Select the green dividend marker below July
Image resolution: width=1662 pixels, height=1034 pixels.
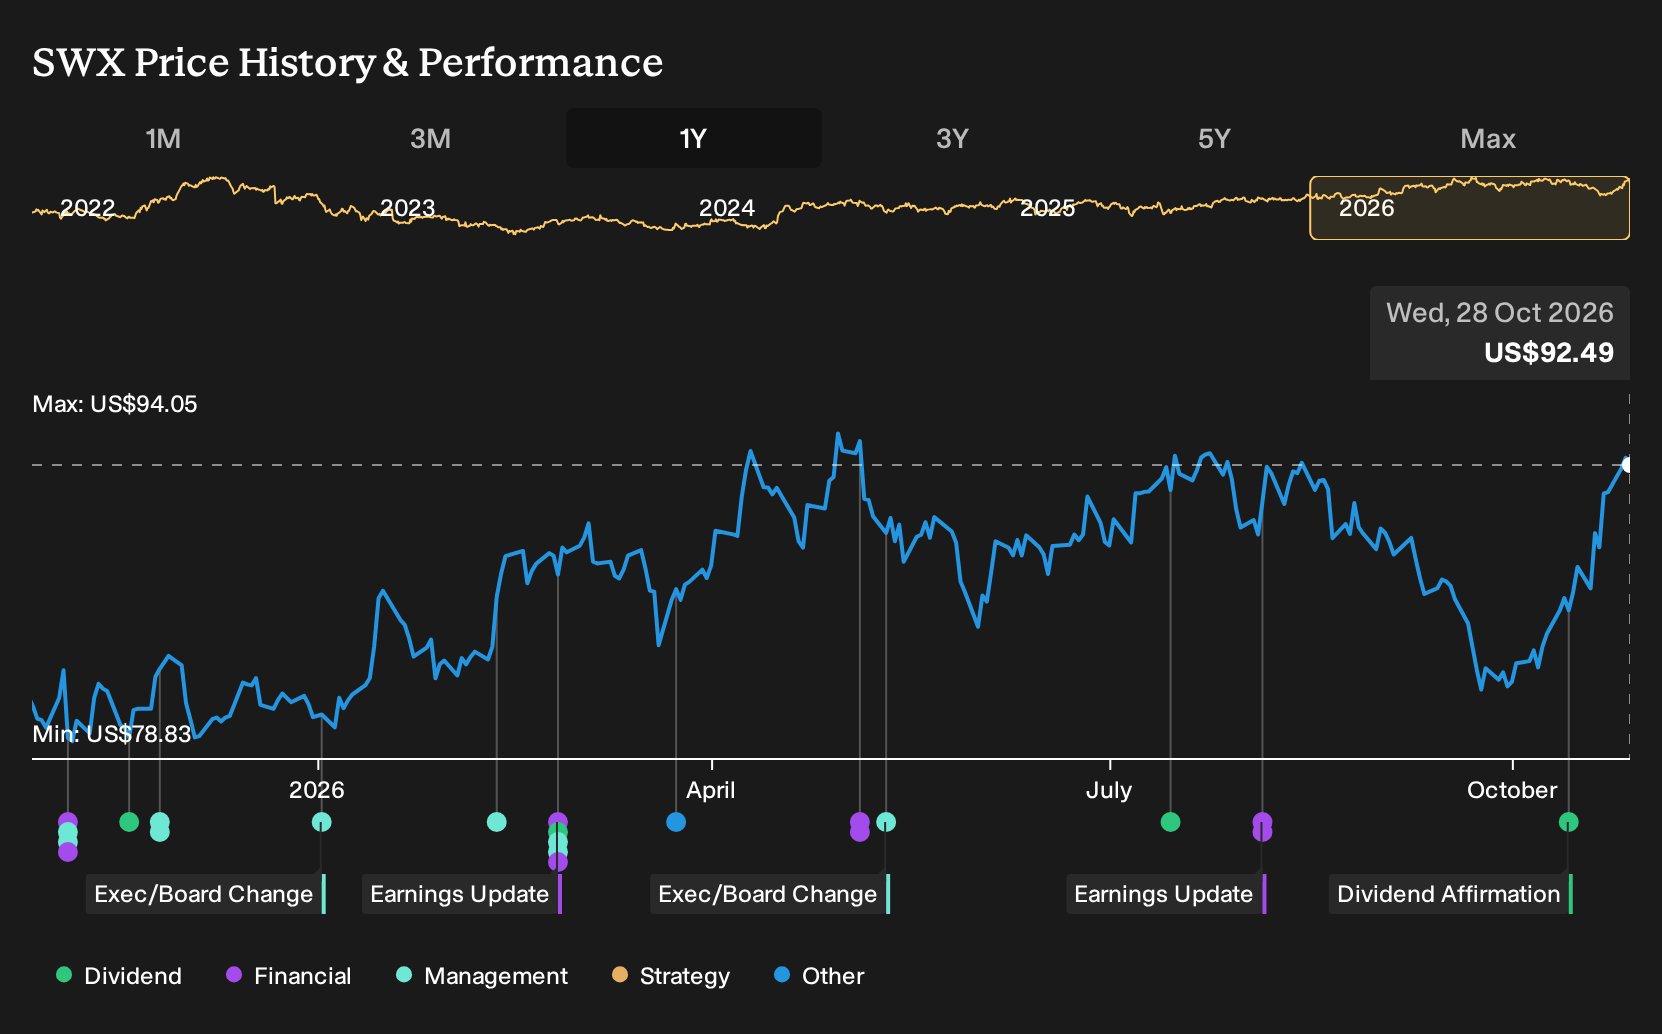(x=1170, y=822)
